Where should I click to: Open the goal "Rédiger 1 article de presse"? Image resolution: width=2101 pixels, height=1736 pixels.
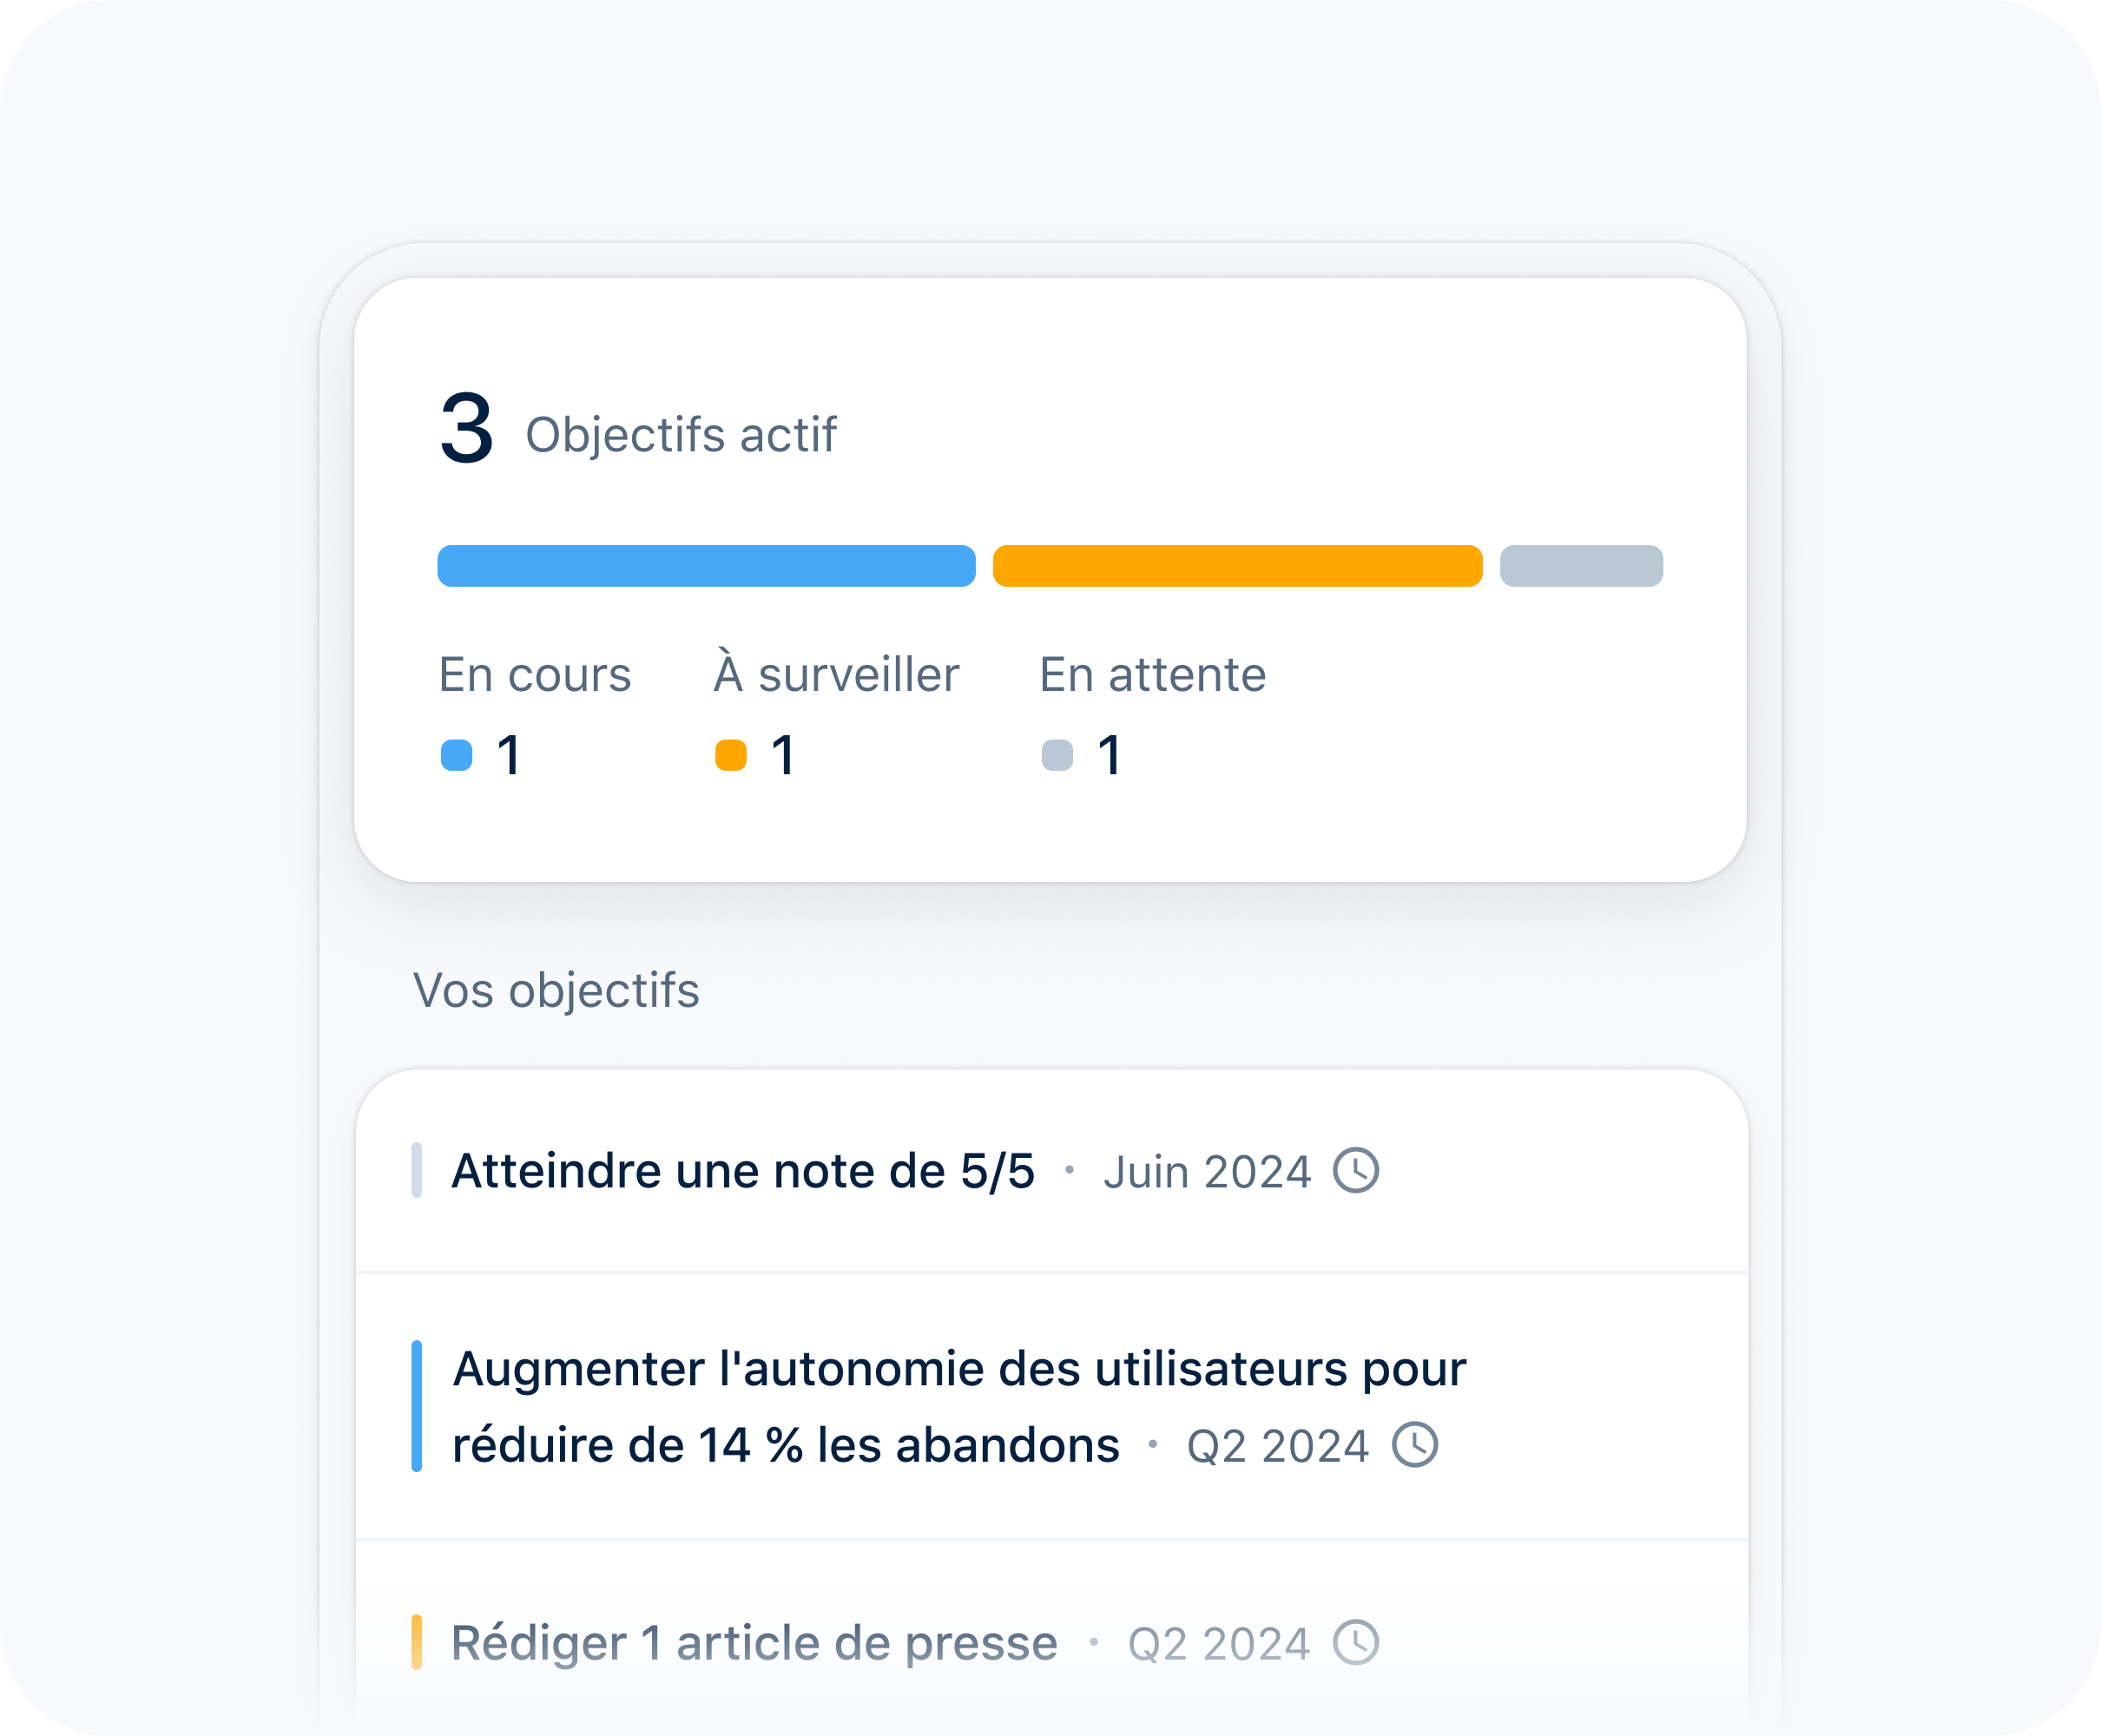[x=754, y=1643]
